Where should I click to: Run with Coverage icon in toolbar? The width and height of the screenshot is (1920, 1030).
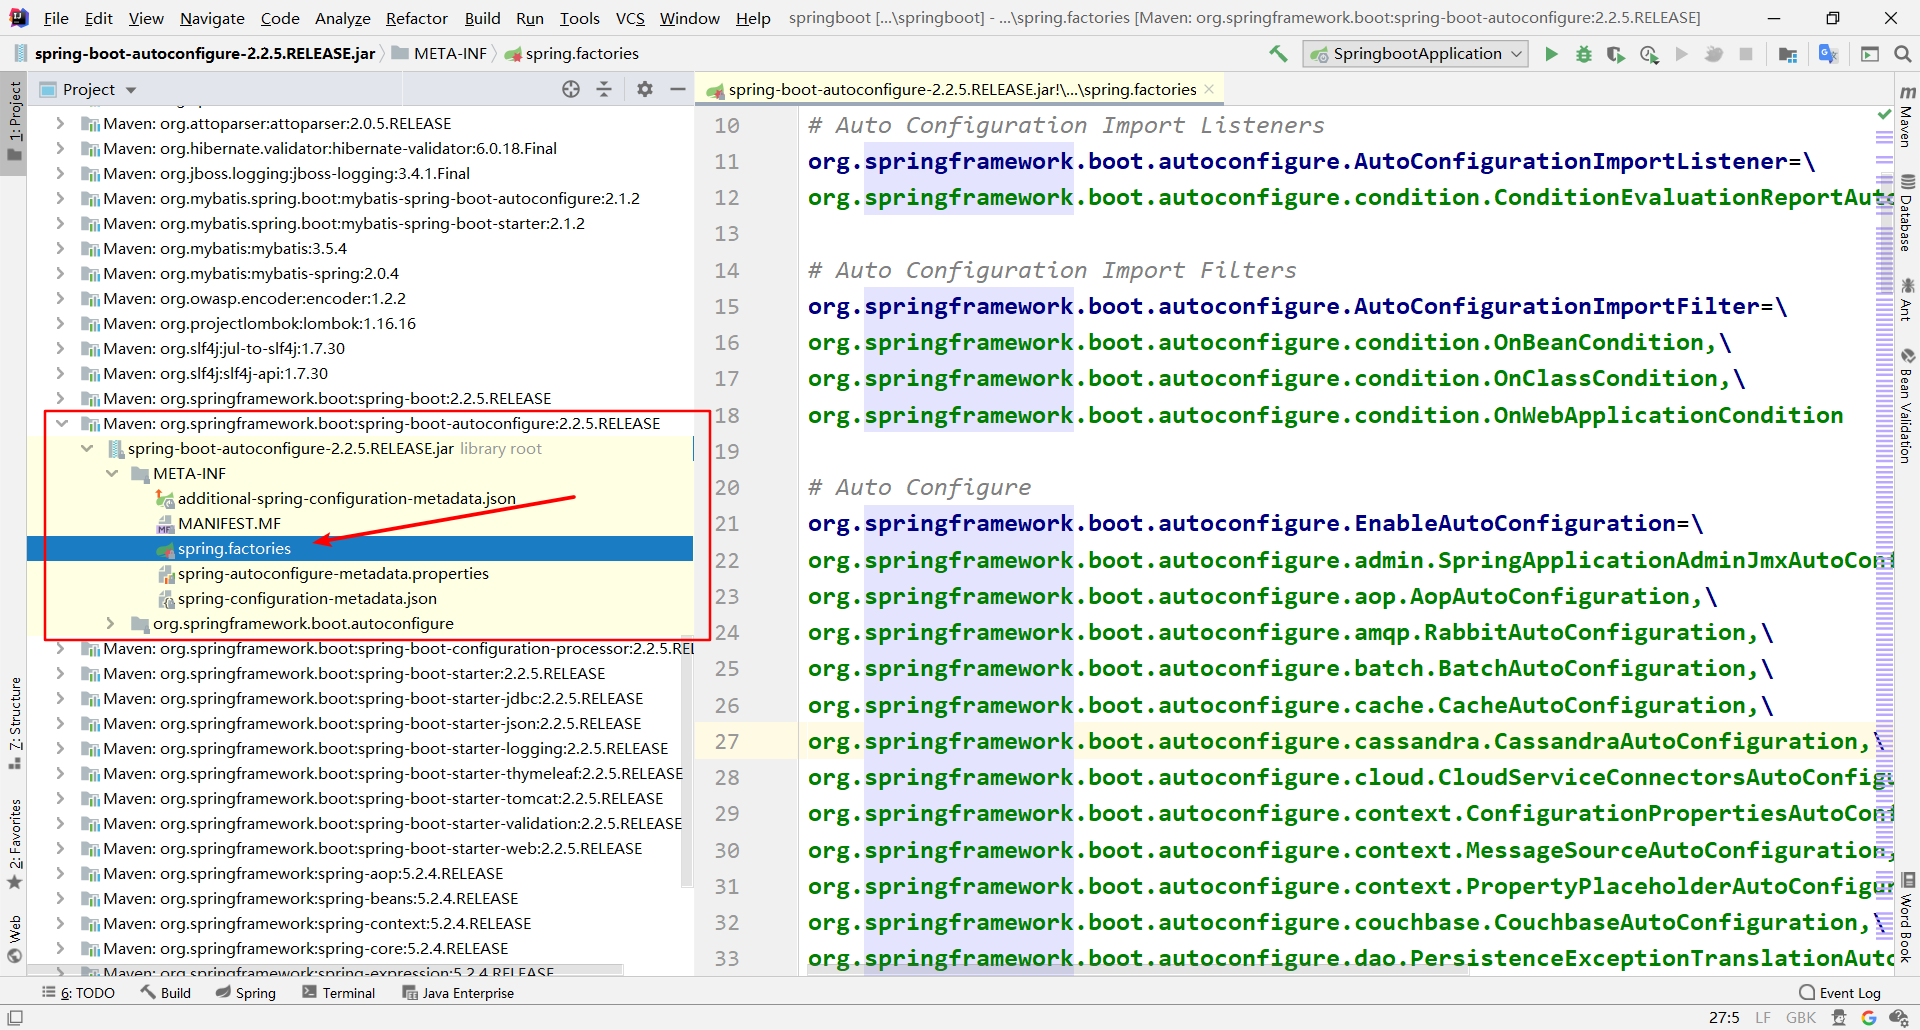[x=1616, y=54]
